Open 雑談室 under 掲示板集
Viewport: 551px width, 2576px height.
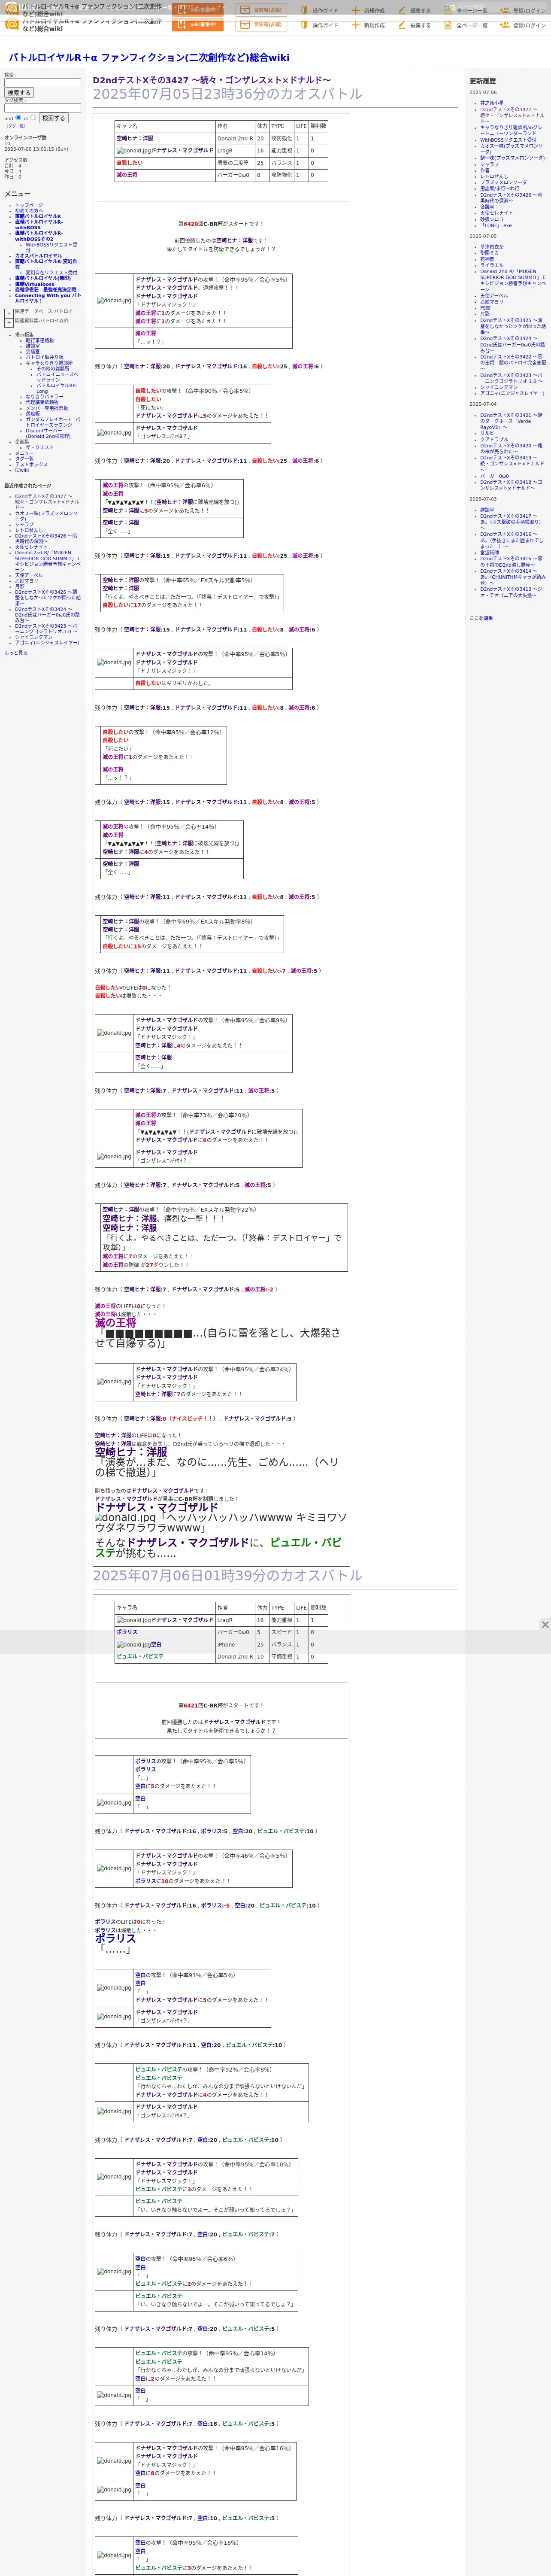33,346
